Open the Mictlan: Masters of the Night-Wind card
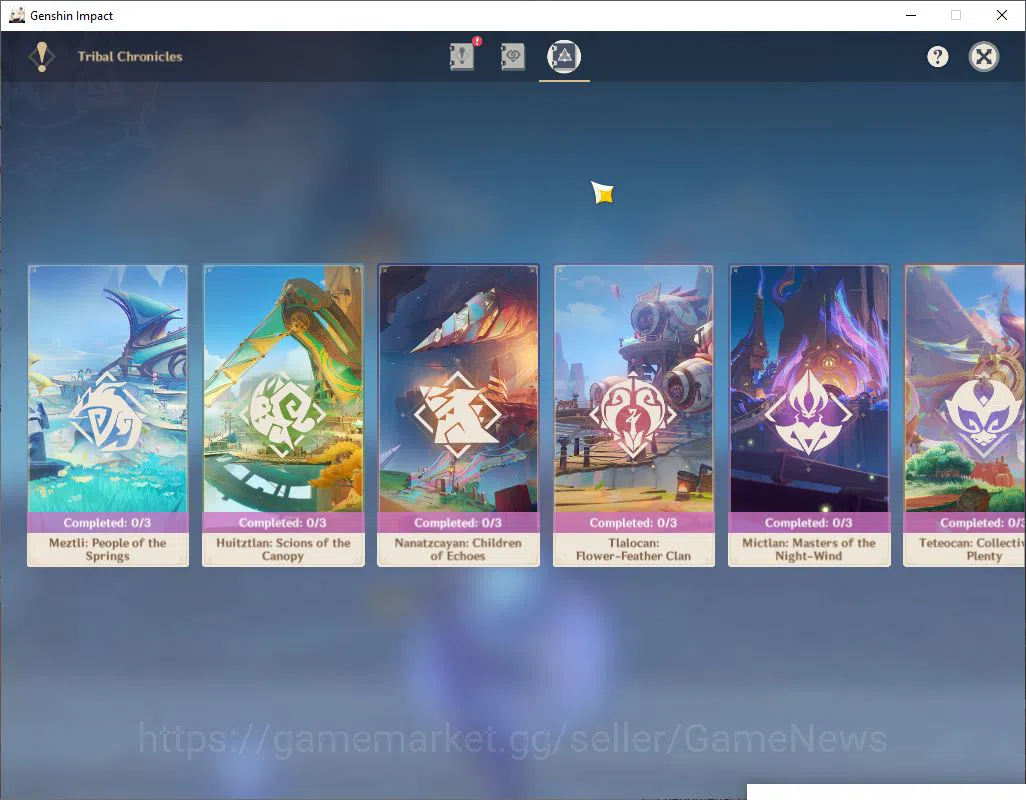The height and width of the screenshot is (800, 1026). [x=809, y=415]
